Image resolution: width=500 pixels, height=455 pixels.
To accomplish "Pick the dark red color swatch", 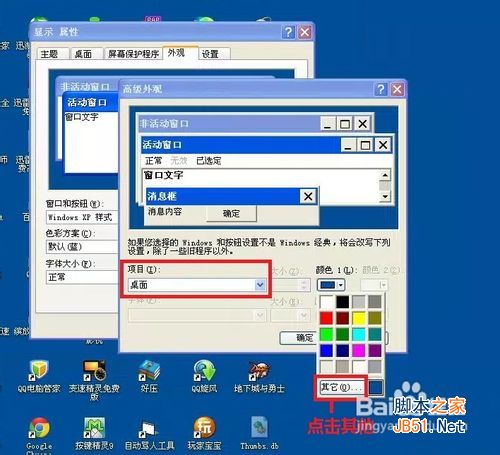I will tap(343, 318).
